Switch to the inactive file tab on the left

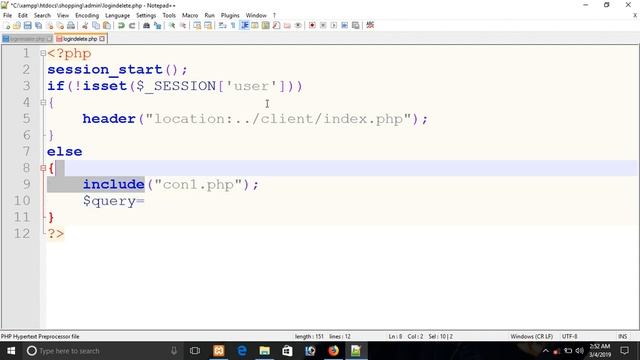[x=27, y=39]
